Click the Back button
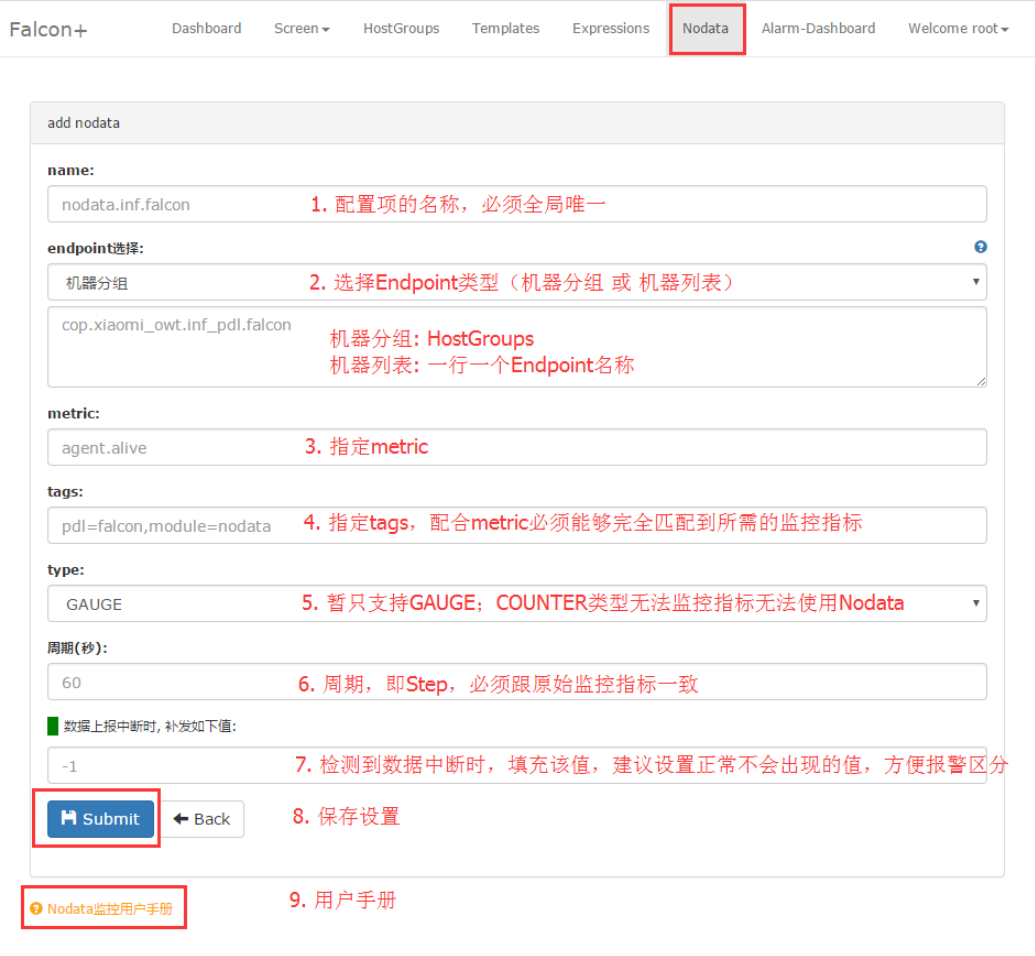 point(203,818)
